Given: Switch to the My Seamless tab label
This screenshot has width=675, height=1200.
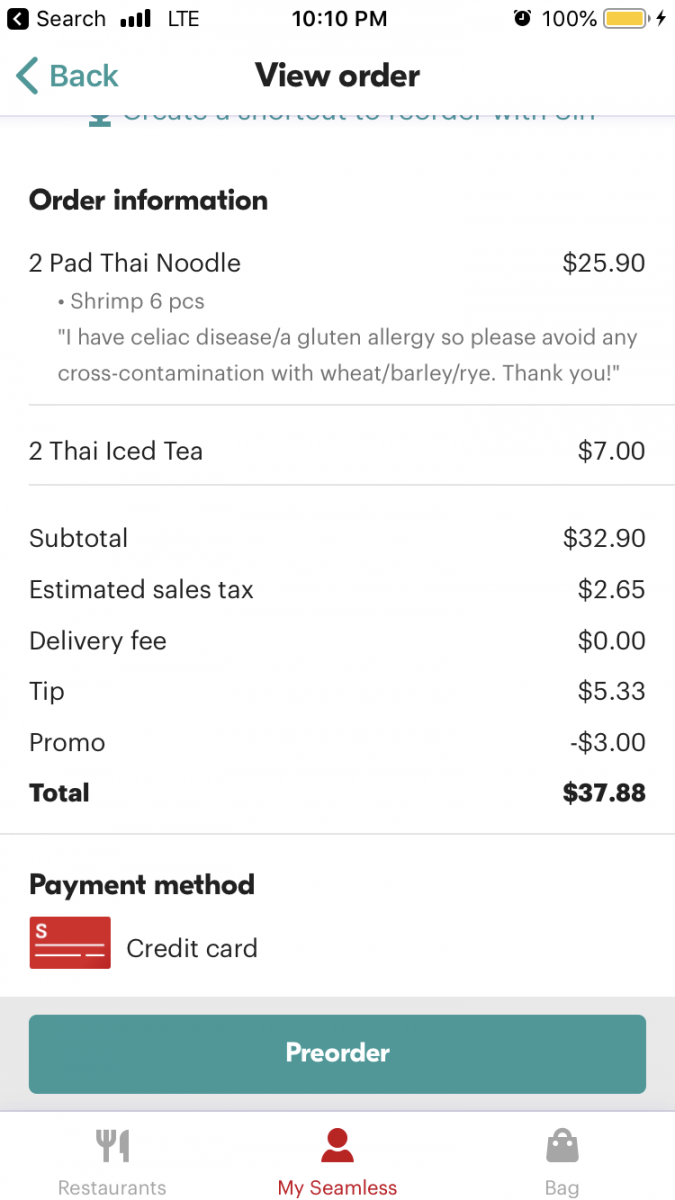Looking at the screenshot, I should [x=337, y=1188].
